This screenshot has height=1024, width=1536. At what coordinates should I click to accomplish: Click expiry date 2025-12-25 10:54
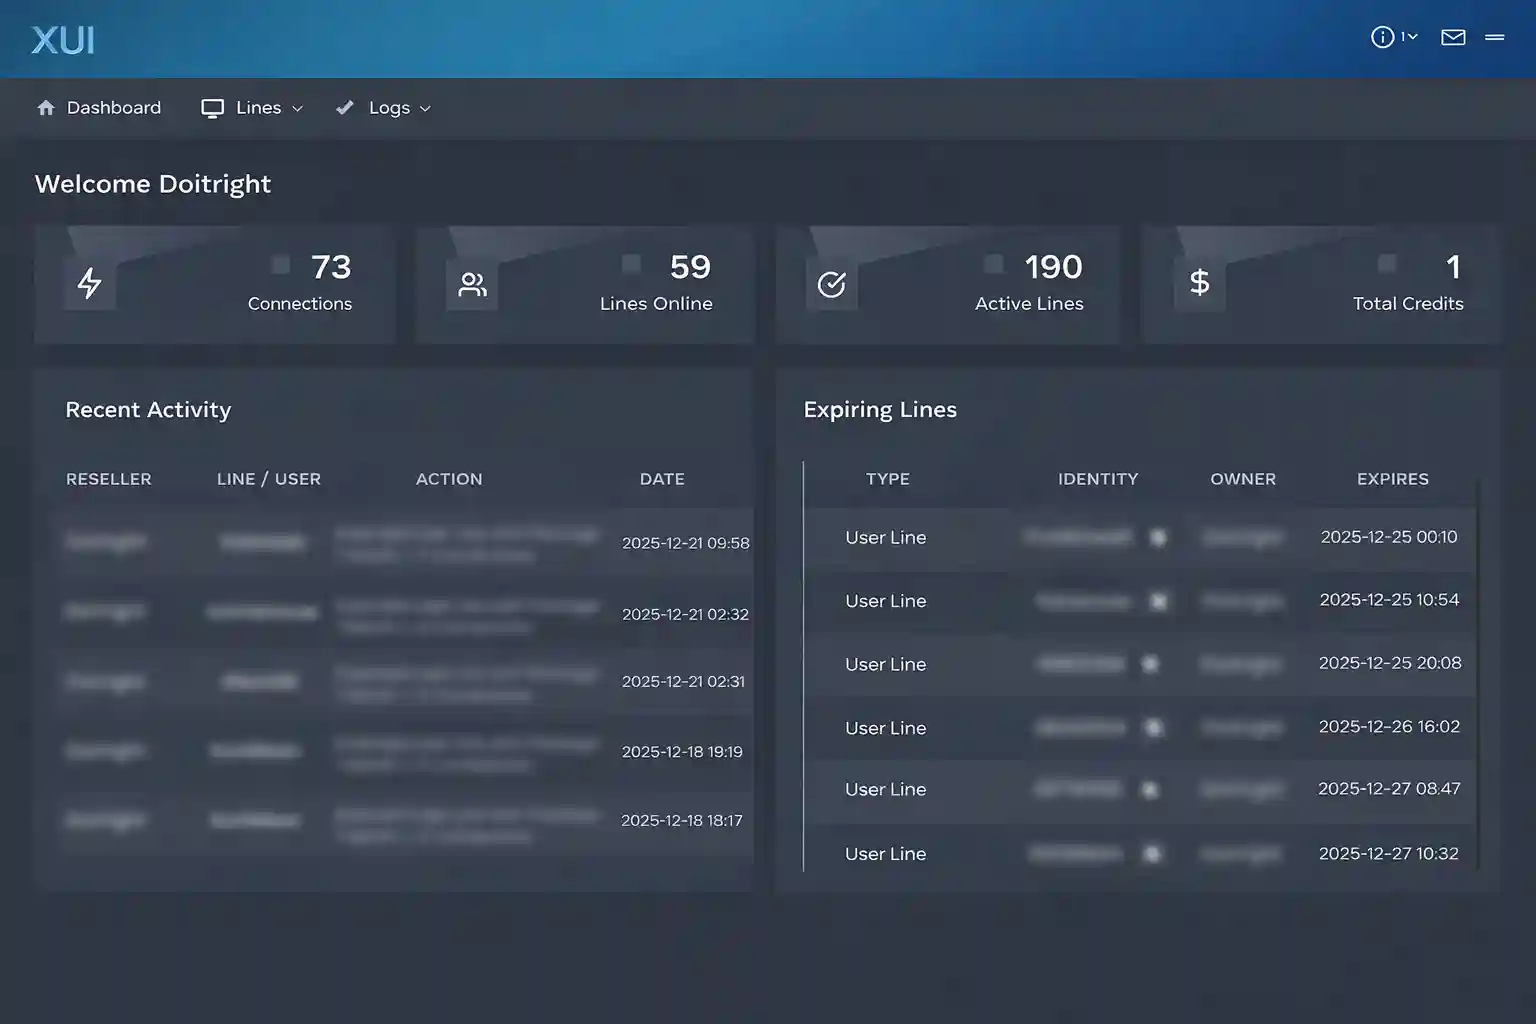[1389, 600]
